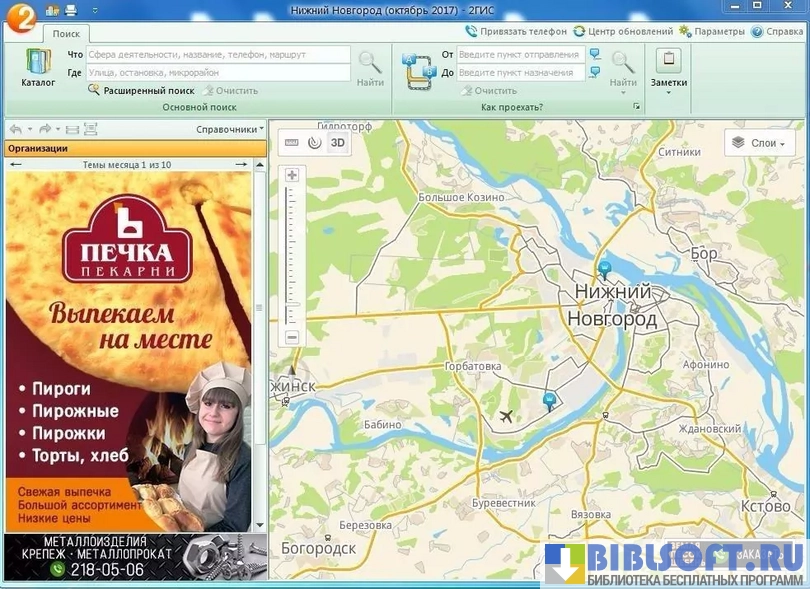Open the Справочники dropdown

(230, 129)
